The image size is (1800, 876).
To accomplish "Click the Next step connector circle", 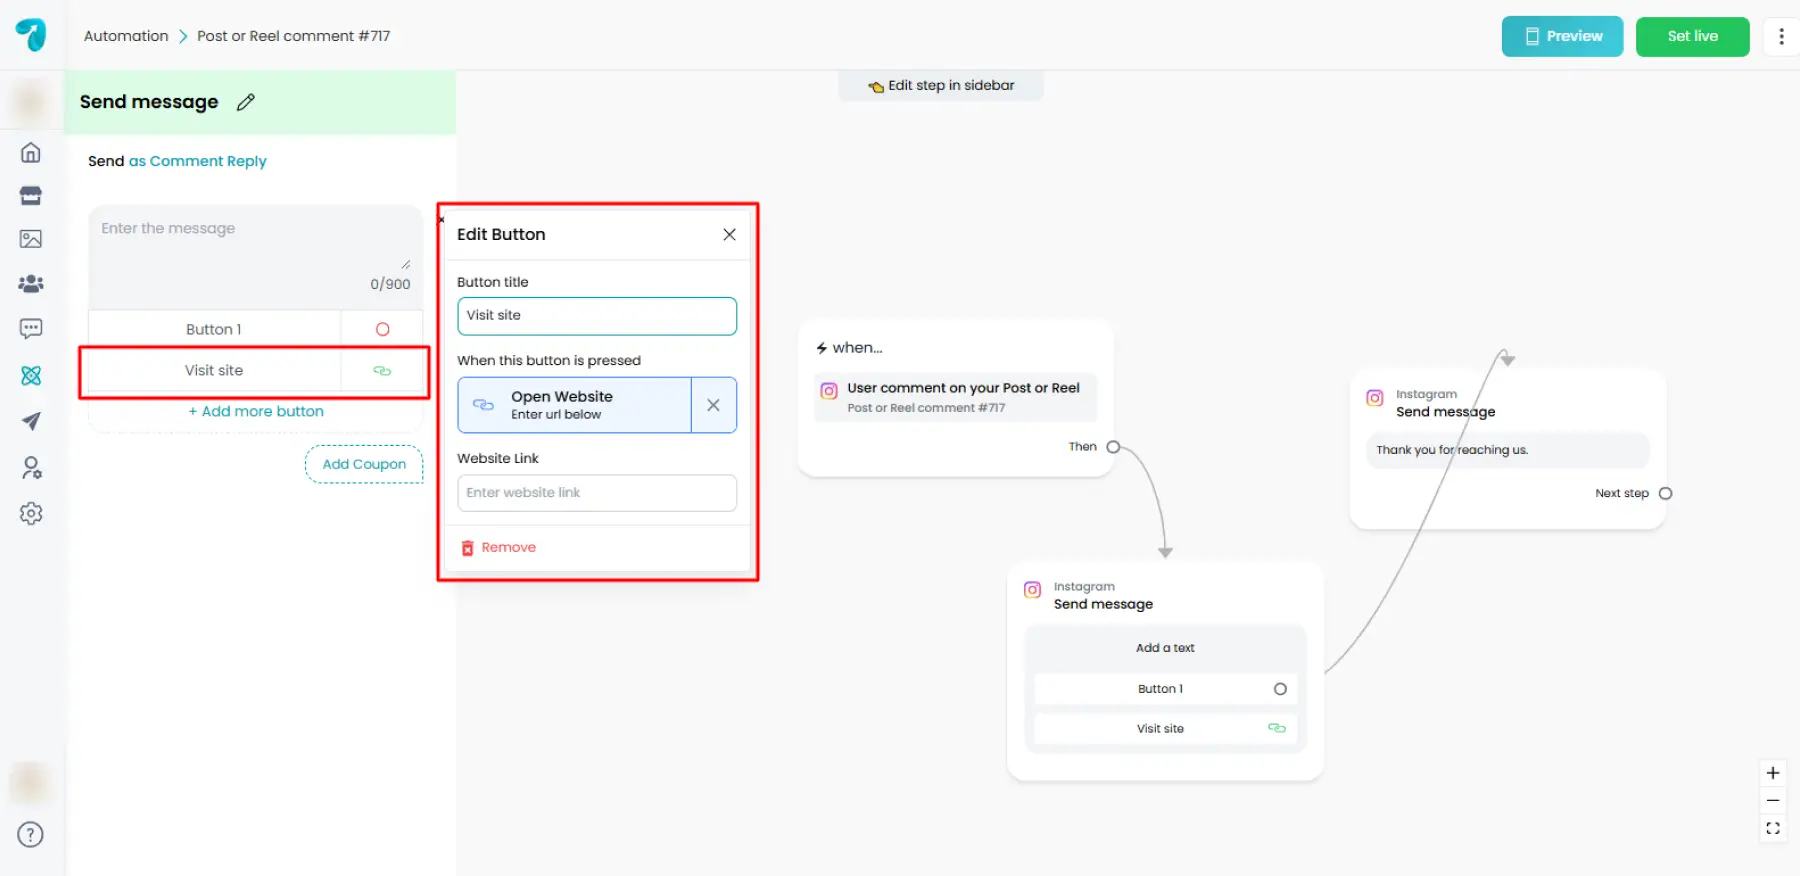I will [1665, 493].
